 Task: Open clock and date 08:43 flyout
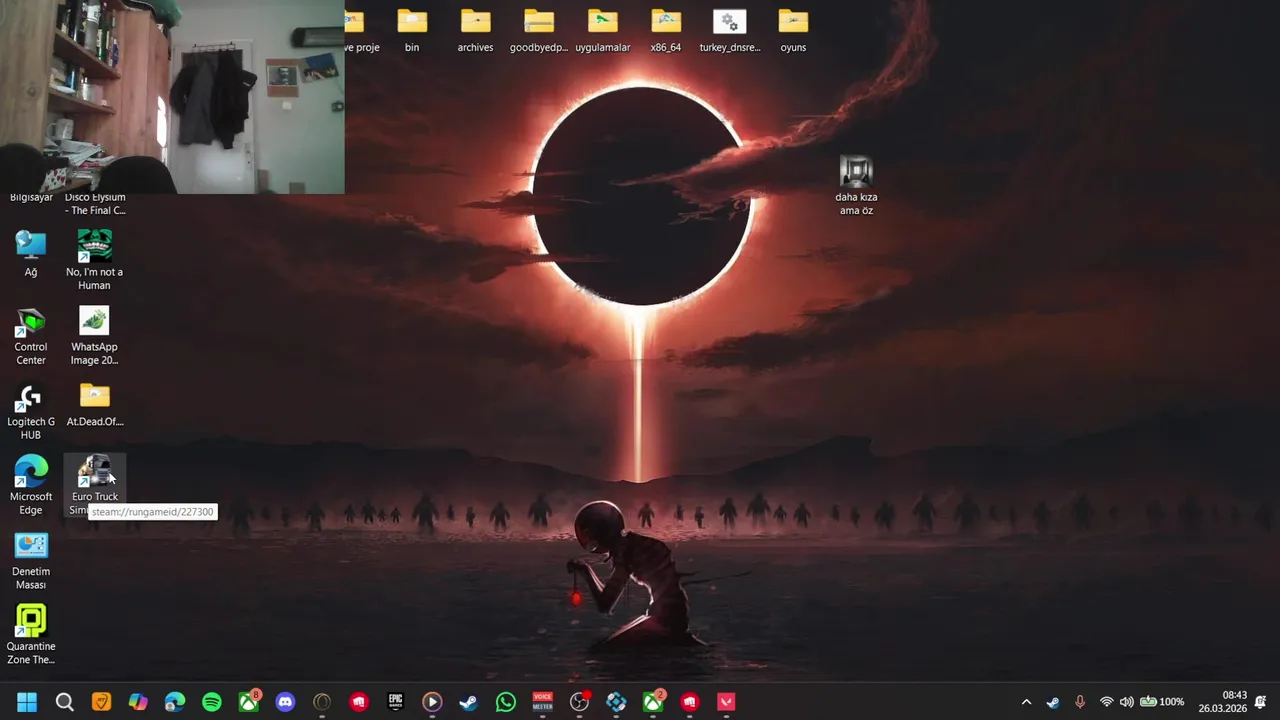[1223, 702]
